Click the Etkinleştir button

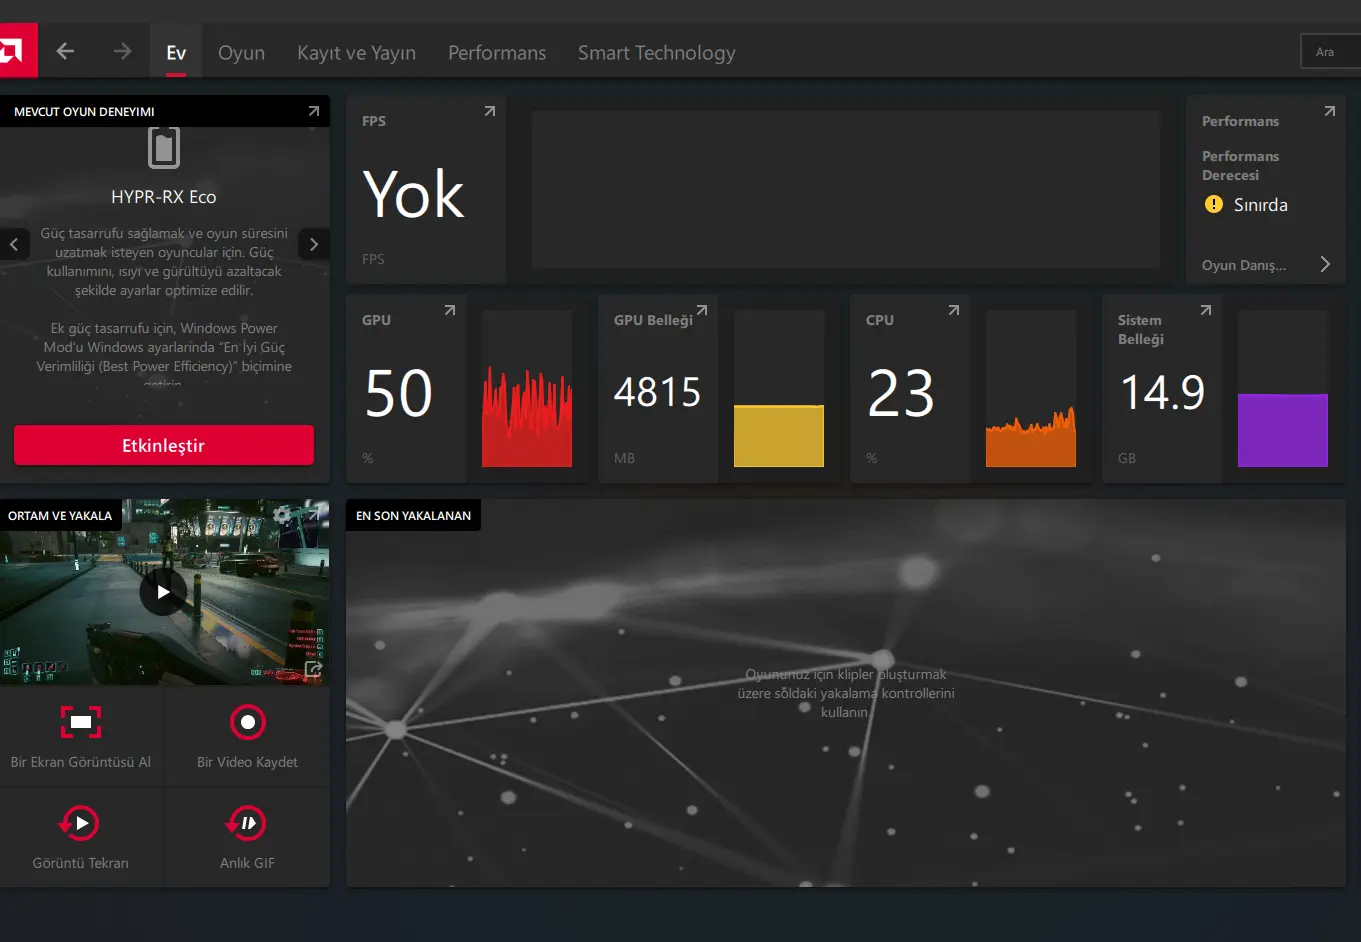164,445
